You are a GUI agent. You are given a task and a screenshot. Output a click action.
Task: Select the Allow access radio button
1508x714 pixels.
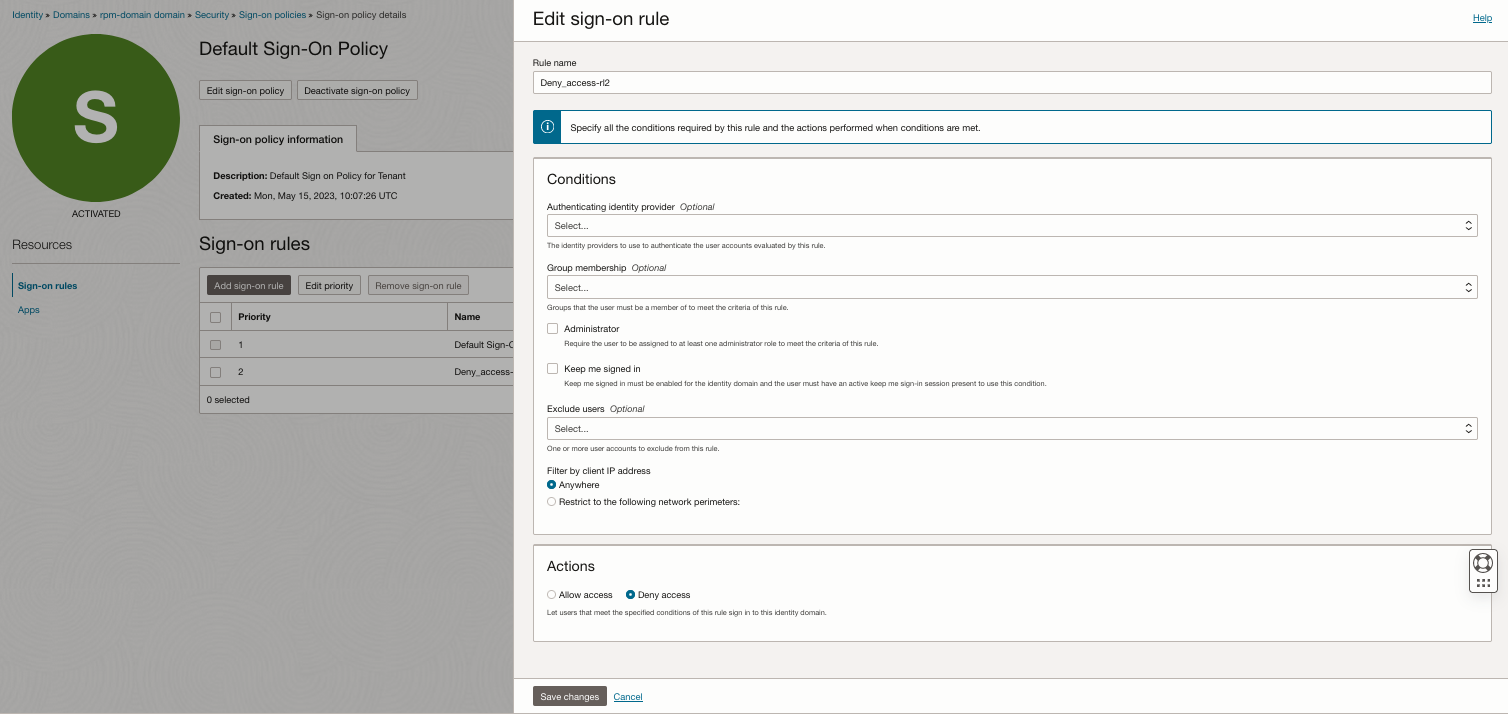tap(551, 595)
